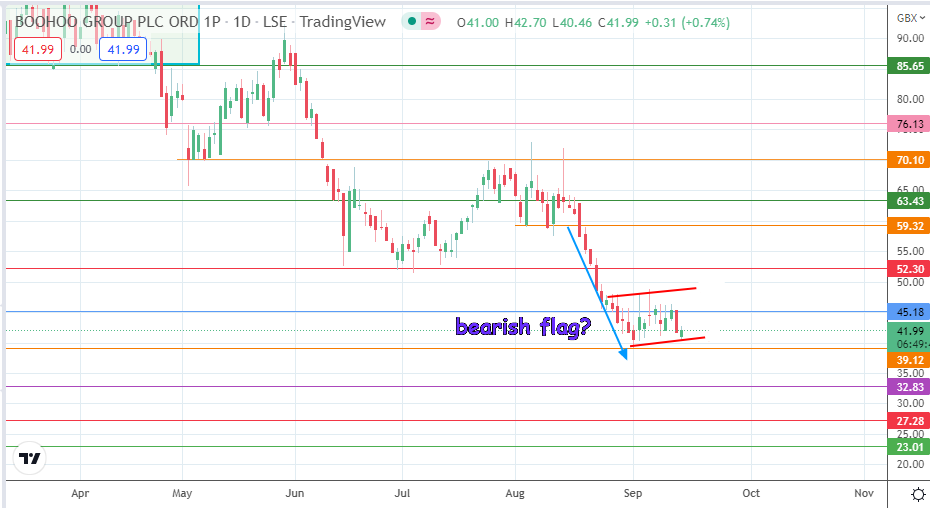Click the Aug label on time axis
Screen dimensions: 930x508
pyautogui.click(x=515, y=493)
